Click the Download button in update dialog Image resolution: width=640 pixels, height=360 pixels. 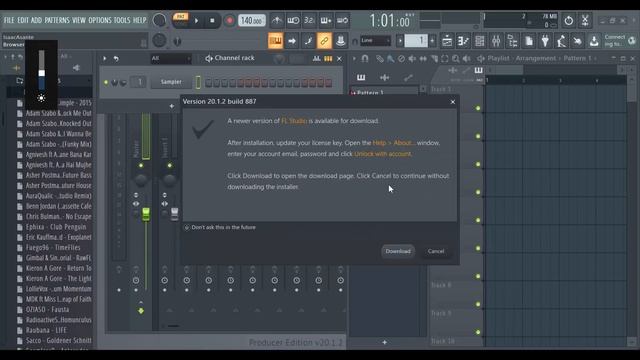coord(398,251)
